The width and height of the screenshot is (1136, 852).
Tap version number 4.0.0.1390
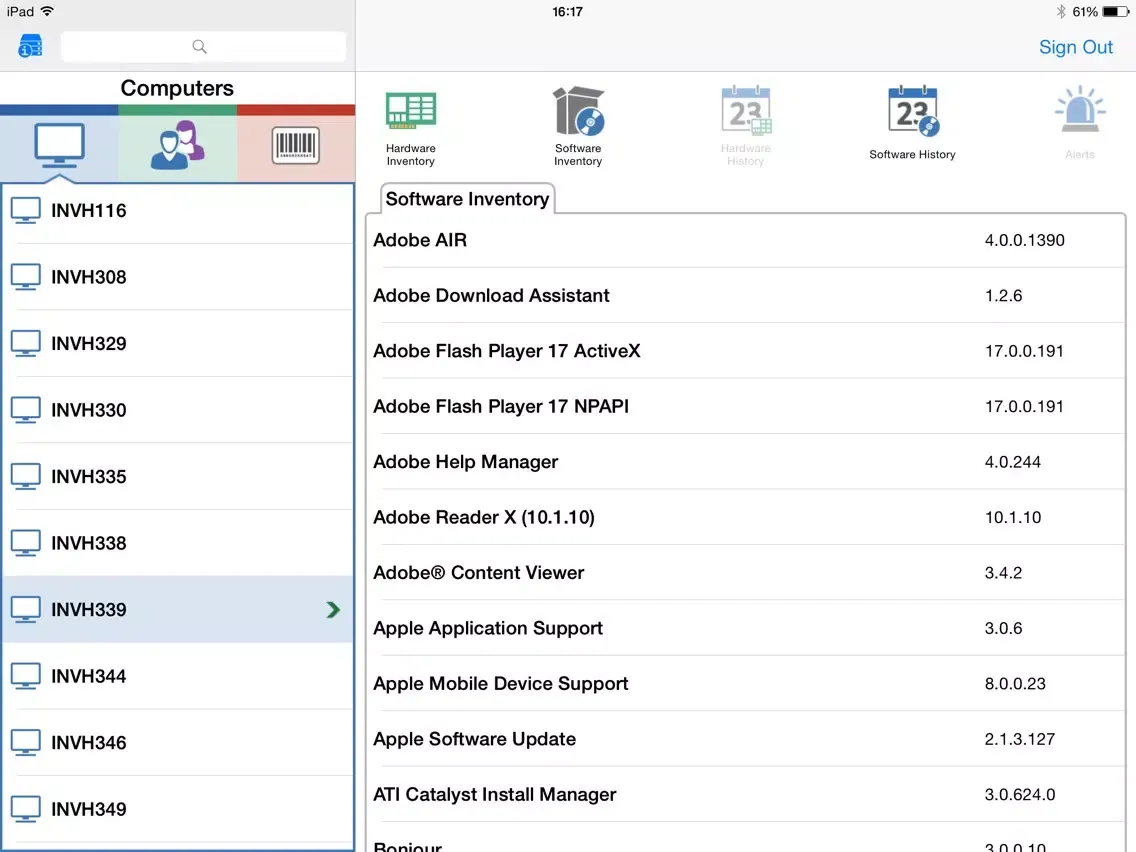point(1024,241)
